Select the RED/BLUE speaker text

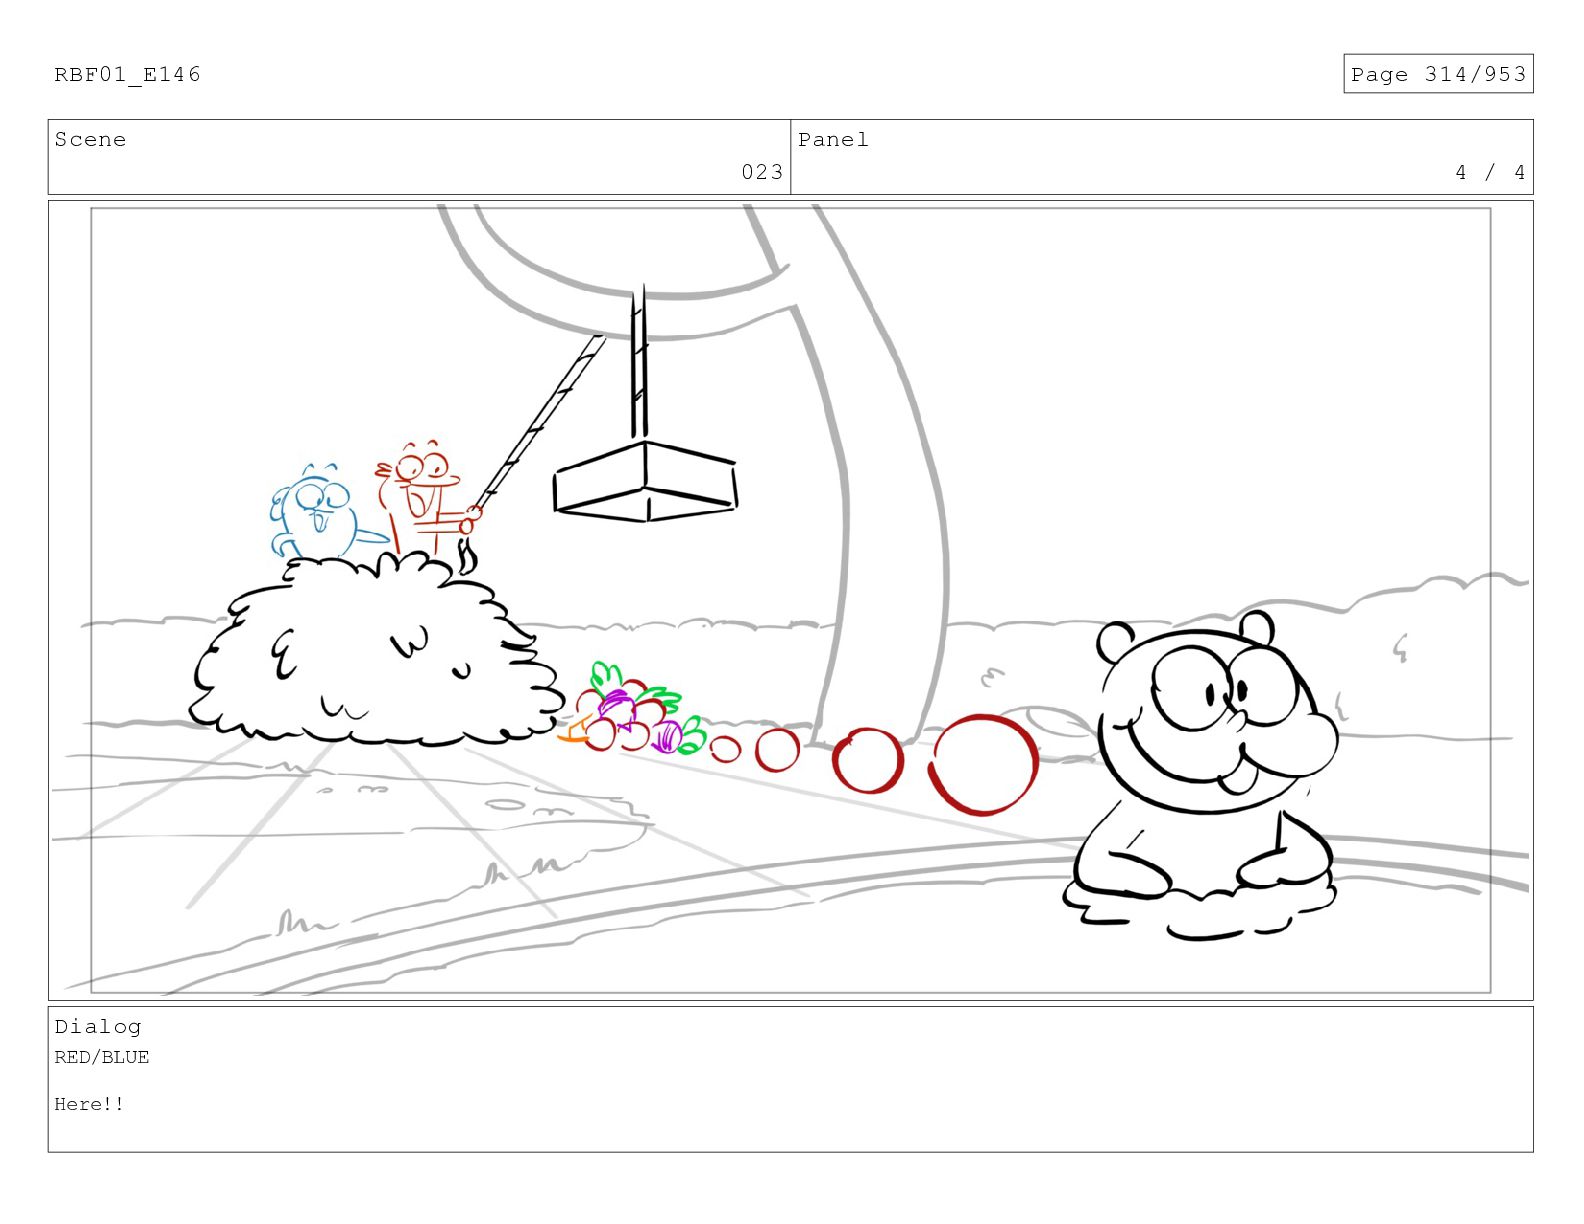click(102, 1057)
